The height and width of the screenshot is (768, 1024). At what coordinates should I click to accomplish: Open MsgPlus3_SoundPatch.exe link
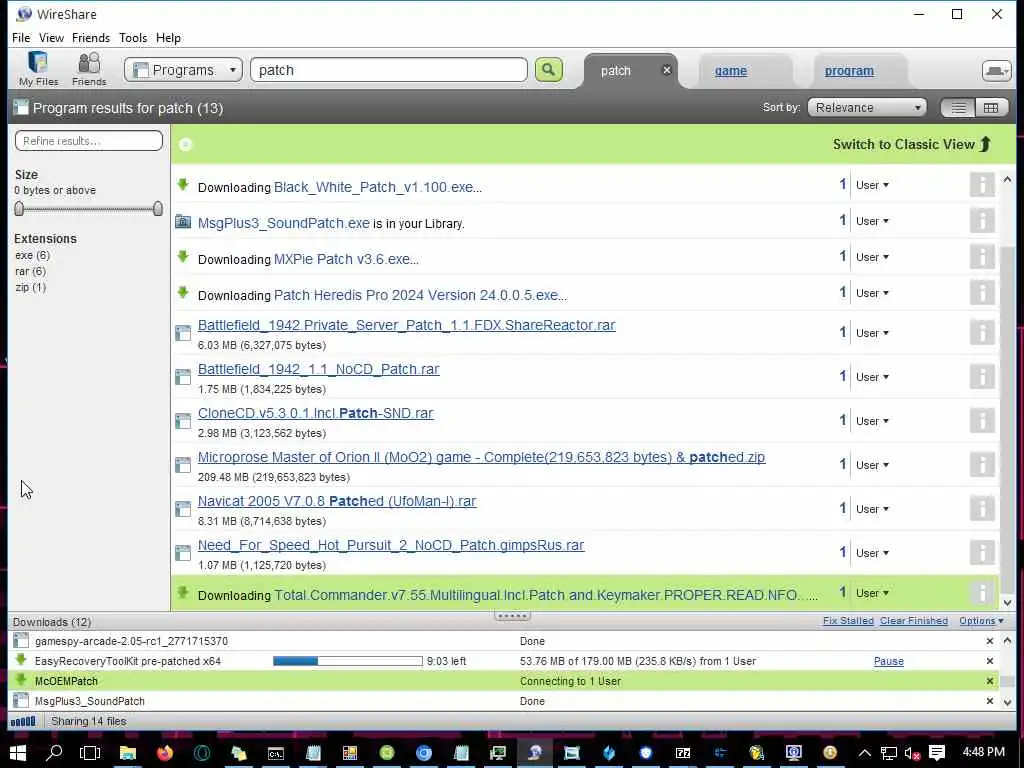[x=283, y=223]
